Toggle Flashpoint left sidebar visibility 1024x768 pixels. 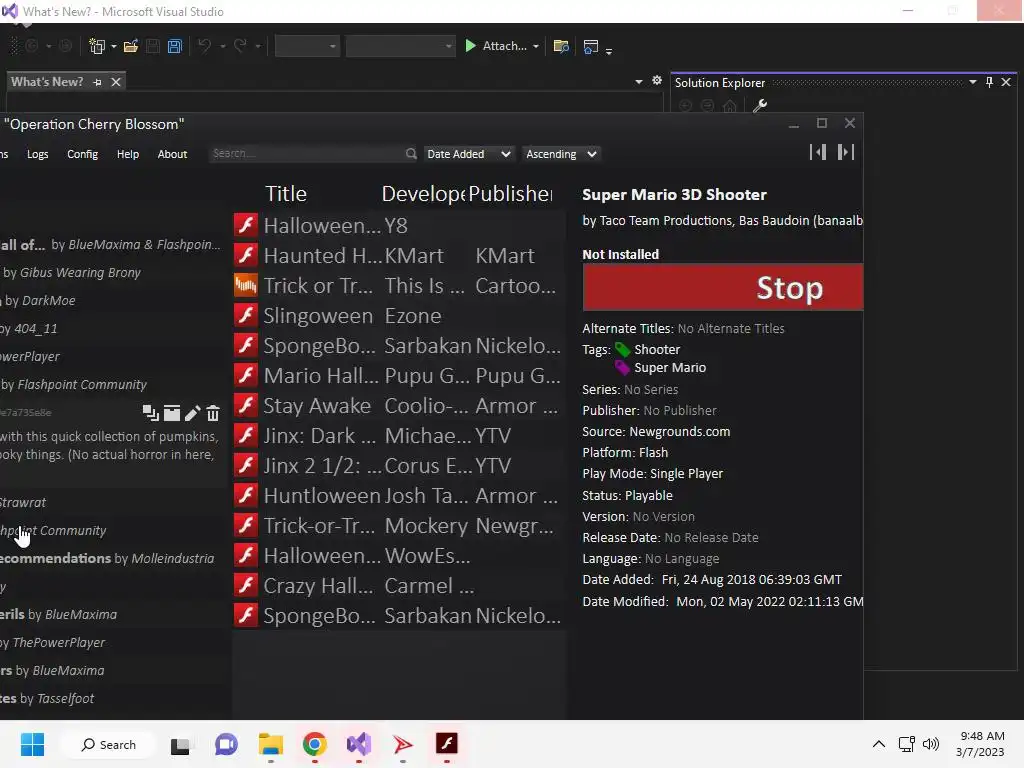pyautogui.click(x=818, y=152)
